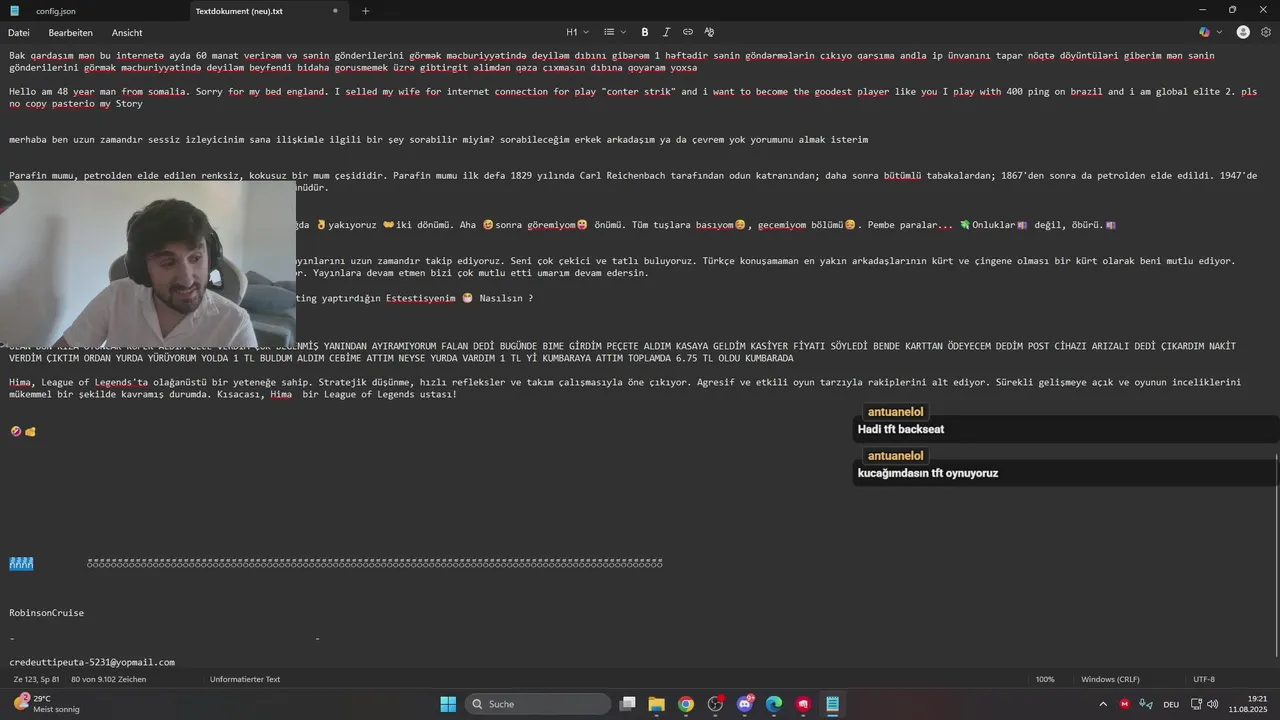Open the Copilot dropdown arrow

tap(1219, 32)
